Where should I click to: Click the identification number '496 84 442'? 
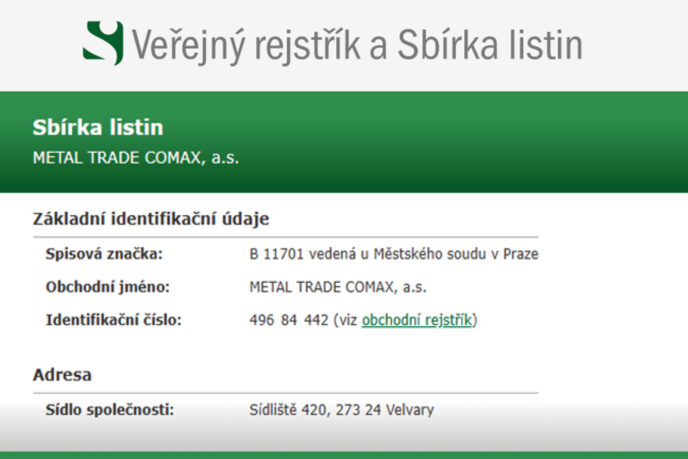288,320
